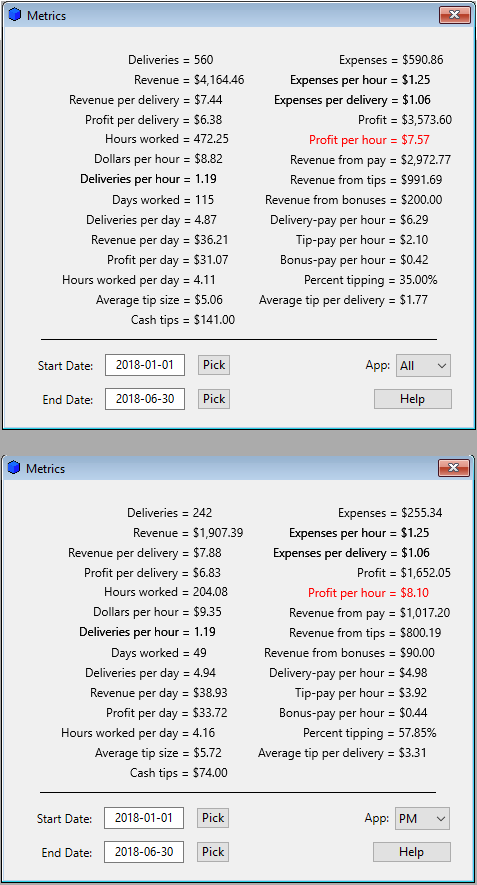Open Help in the bottom Metrics window
This screenshot has width=477, height=885.
pyautogui.click(x=412, y=852)
